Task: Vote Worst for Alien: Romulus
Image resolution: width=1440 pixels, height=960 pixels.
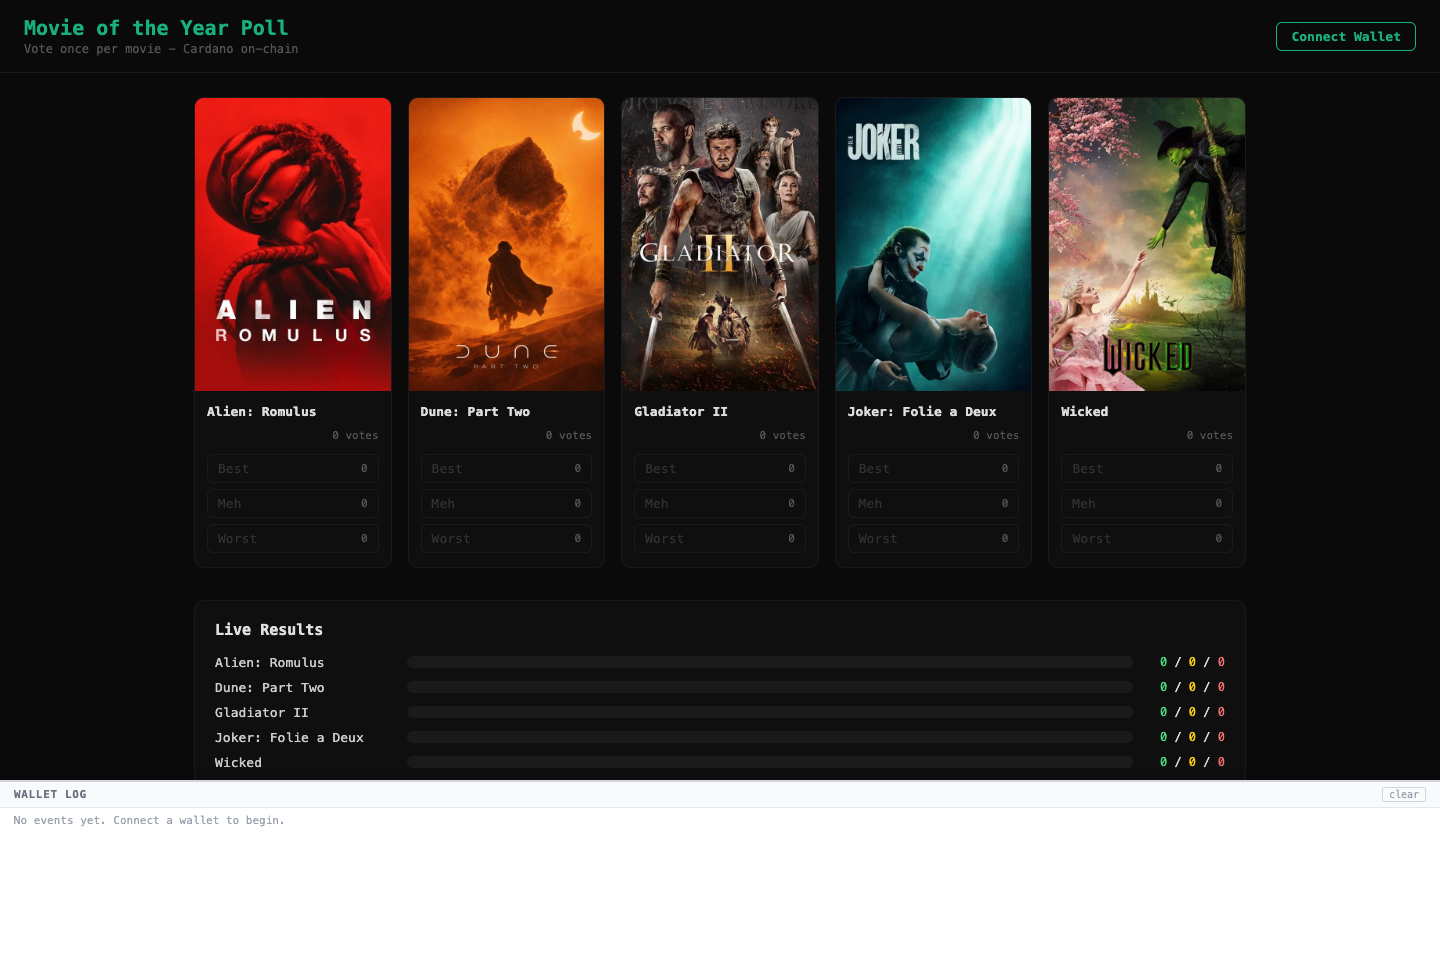Action: [x=292, y=539]
